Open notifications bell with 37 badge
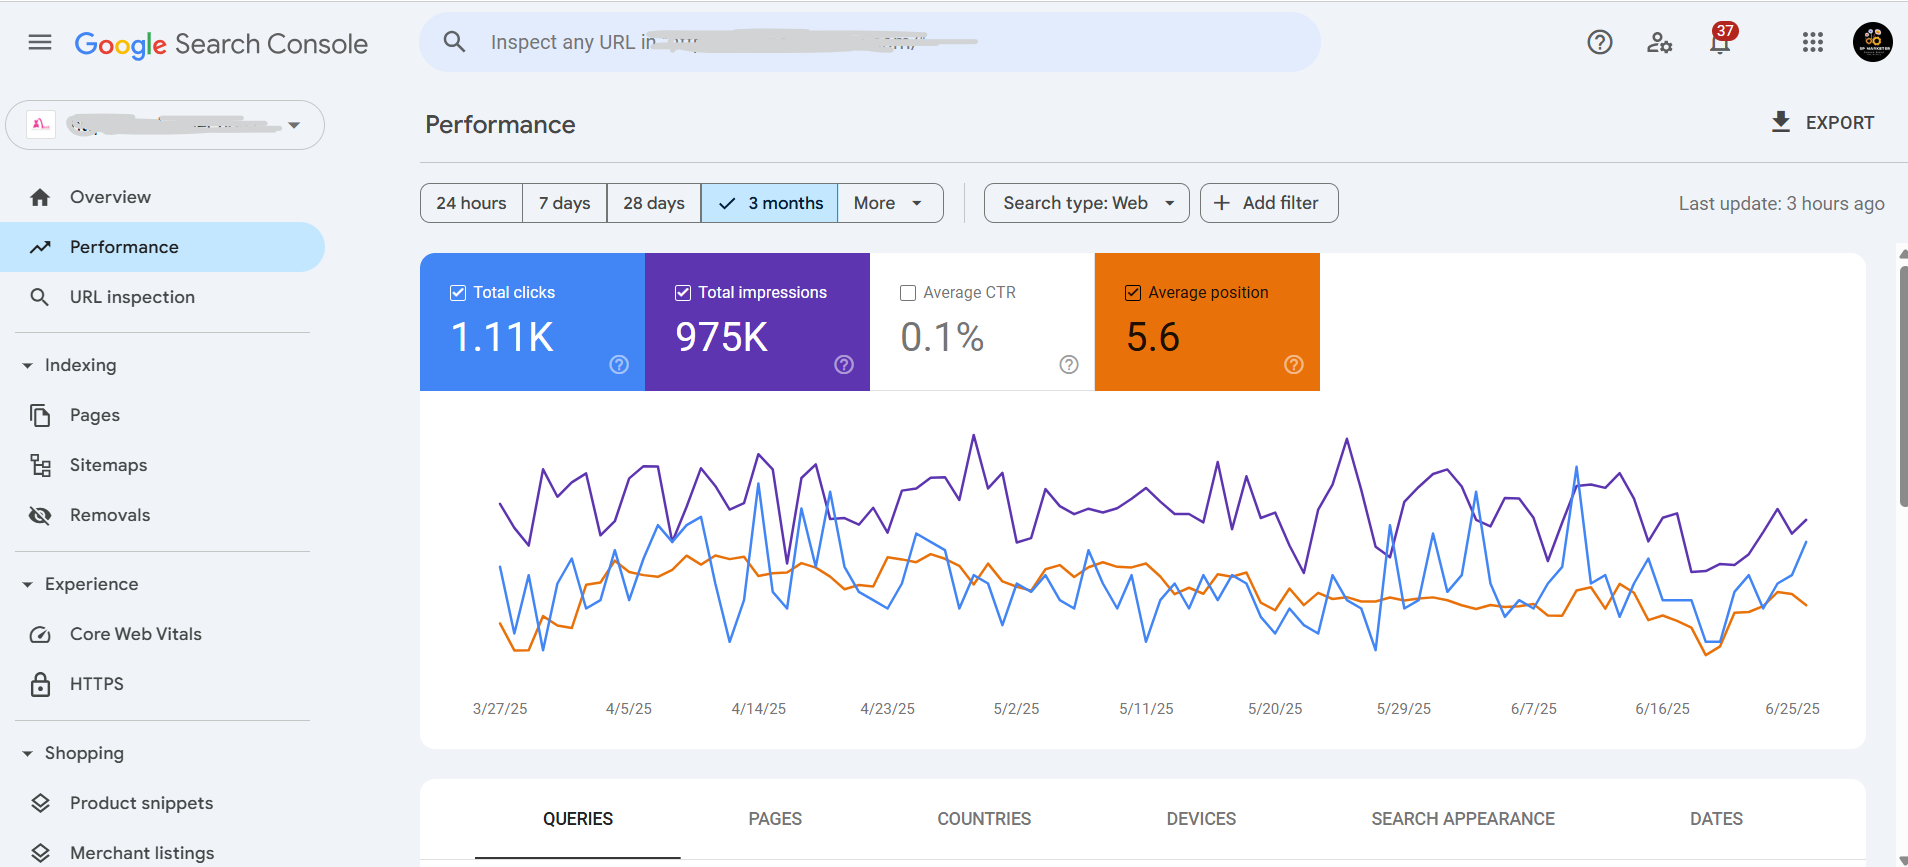Screen dimensions: 1908x867 click(x=1721, y=40)
